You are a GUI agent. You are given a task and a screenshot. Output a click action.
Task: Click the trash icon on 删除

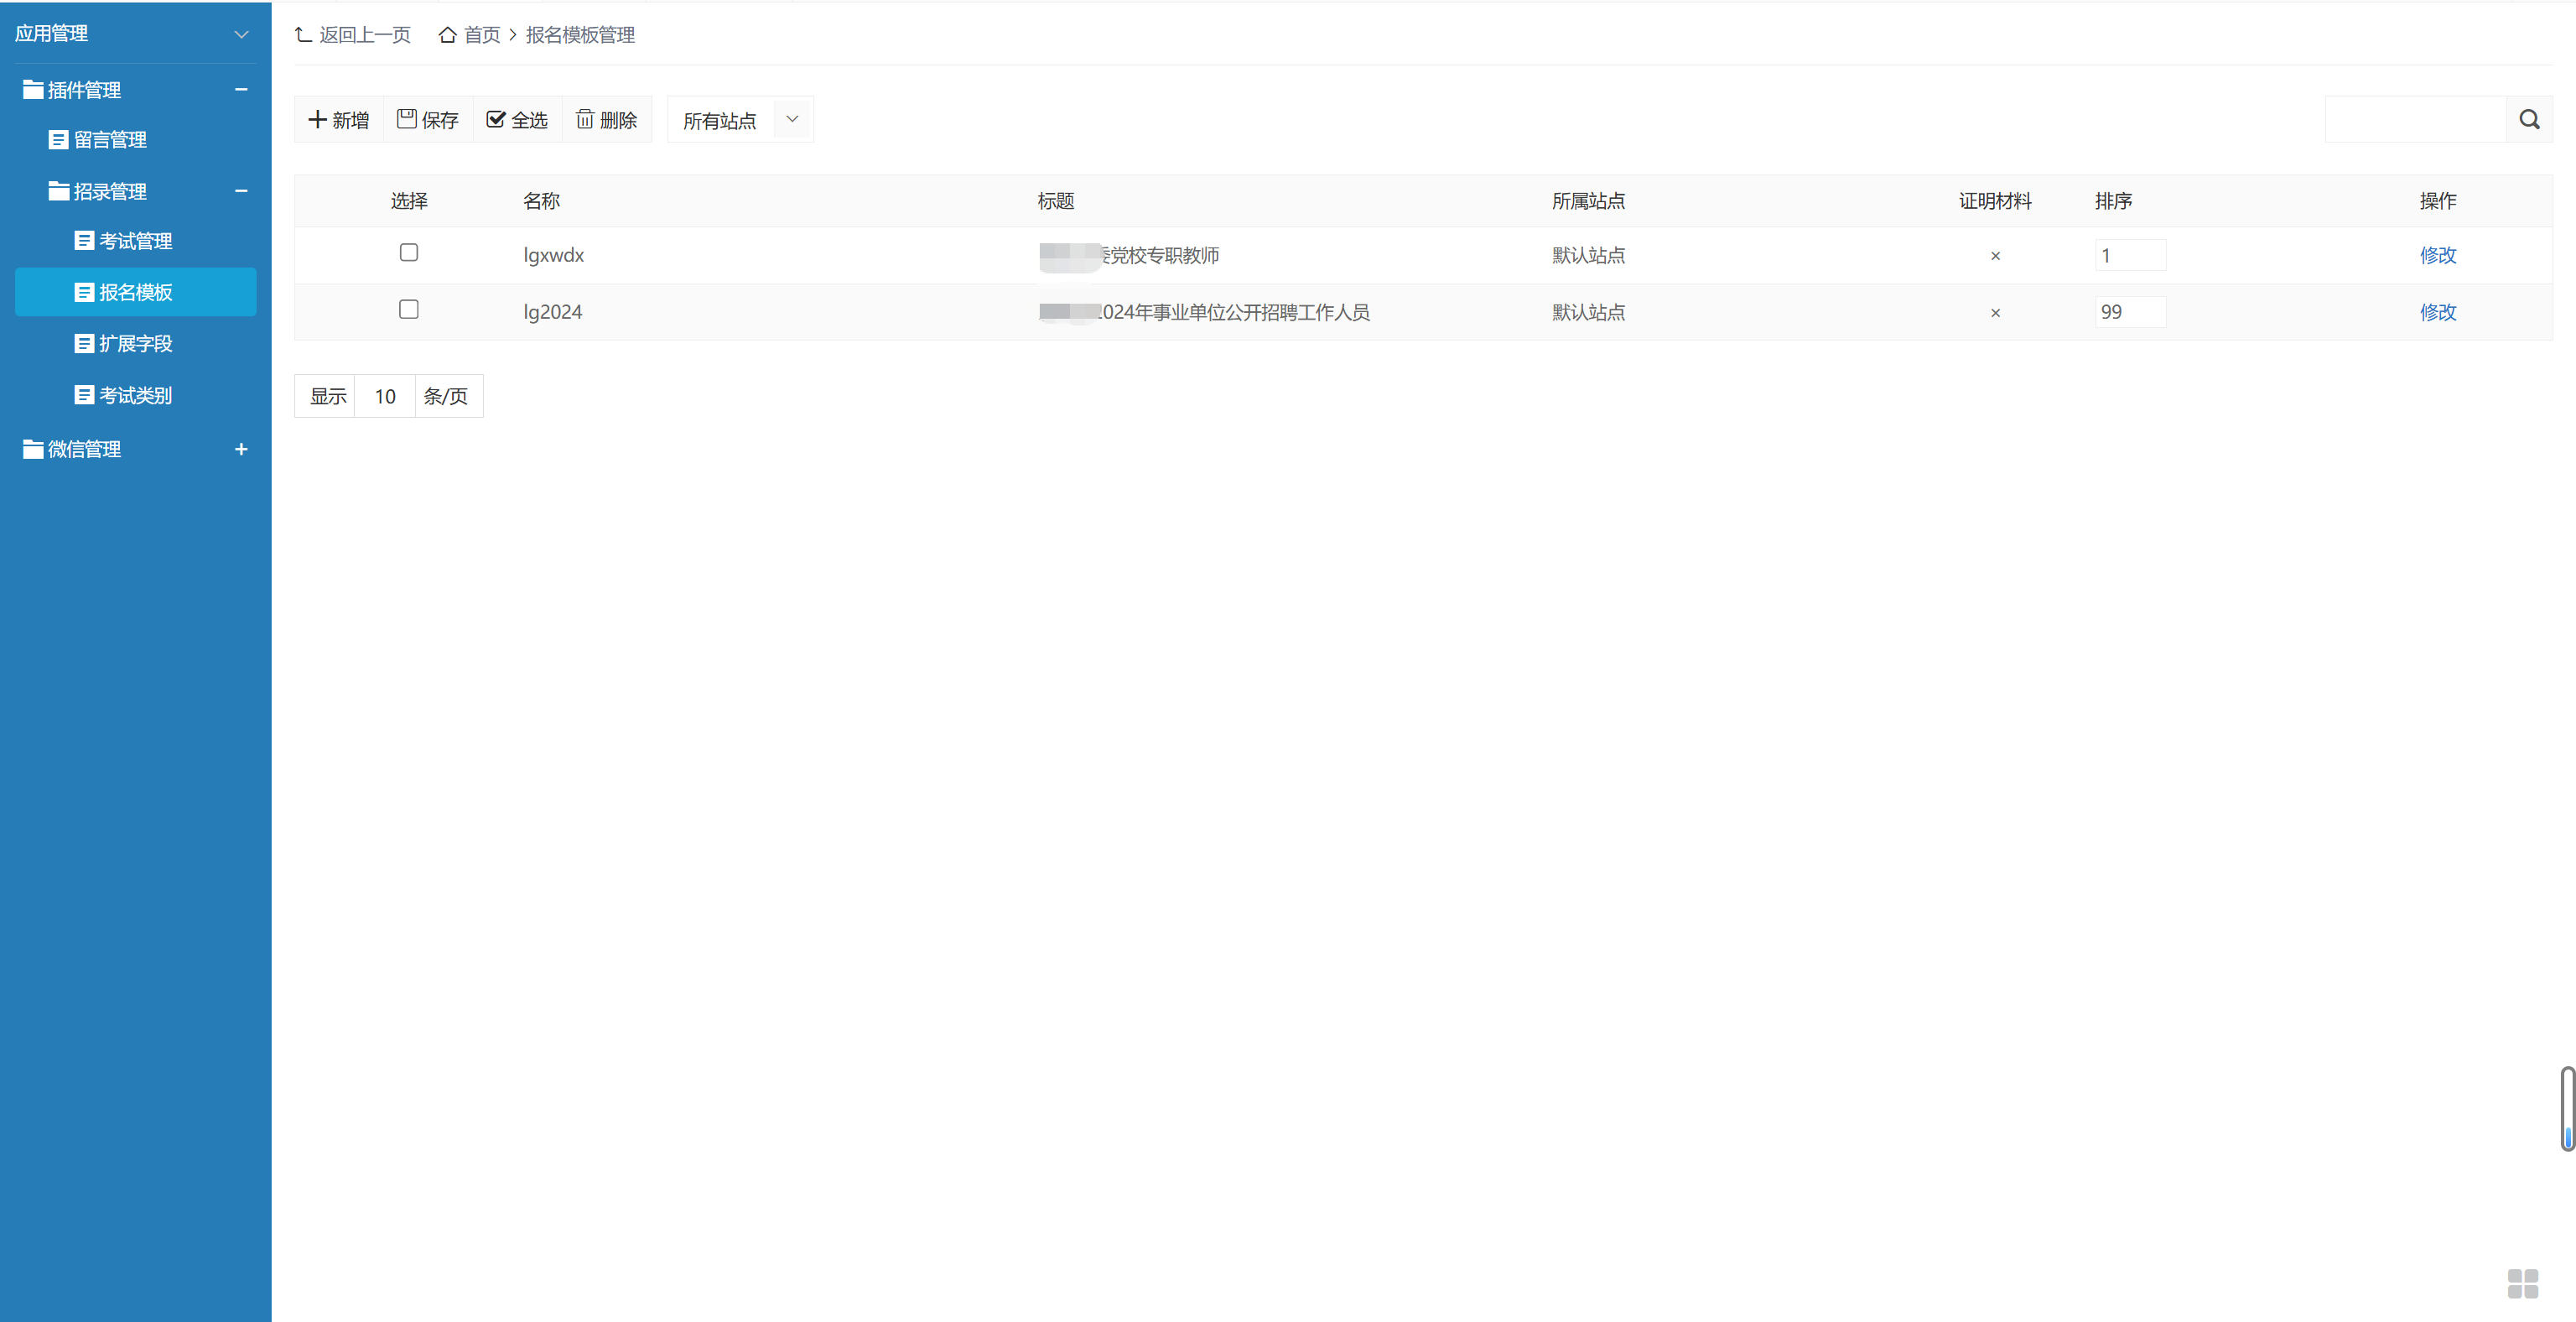click(585, 119)
